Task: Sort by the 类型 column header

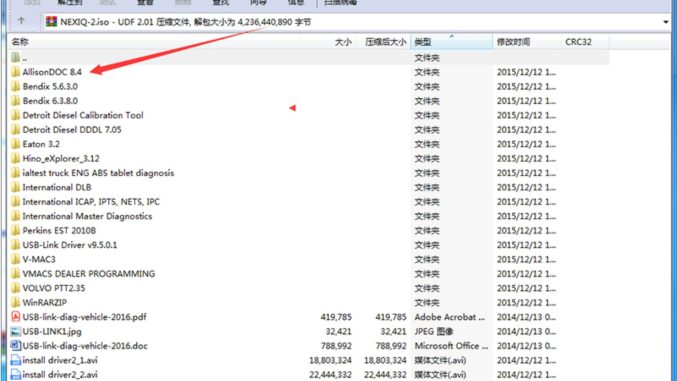Action: pos(422,42)
